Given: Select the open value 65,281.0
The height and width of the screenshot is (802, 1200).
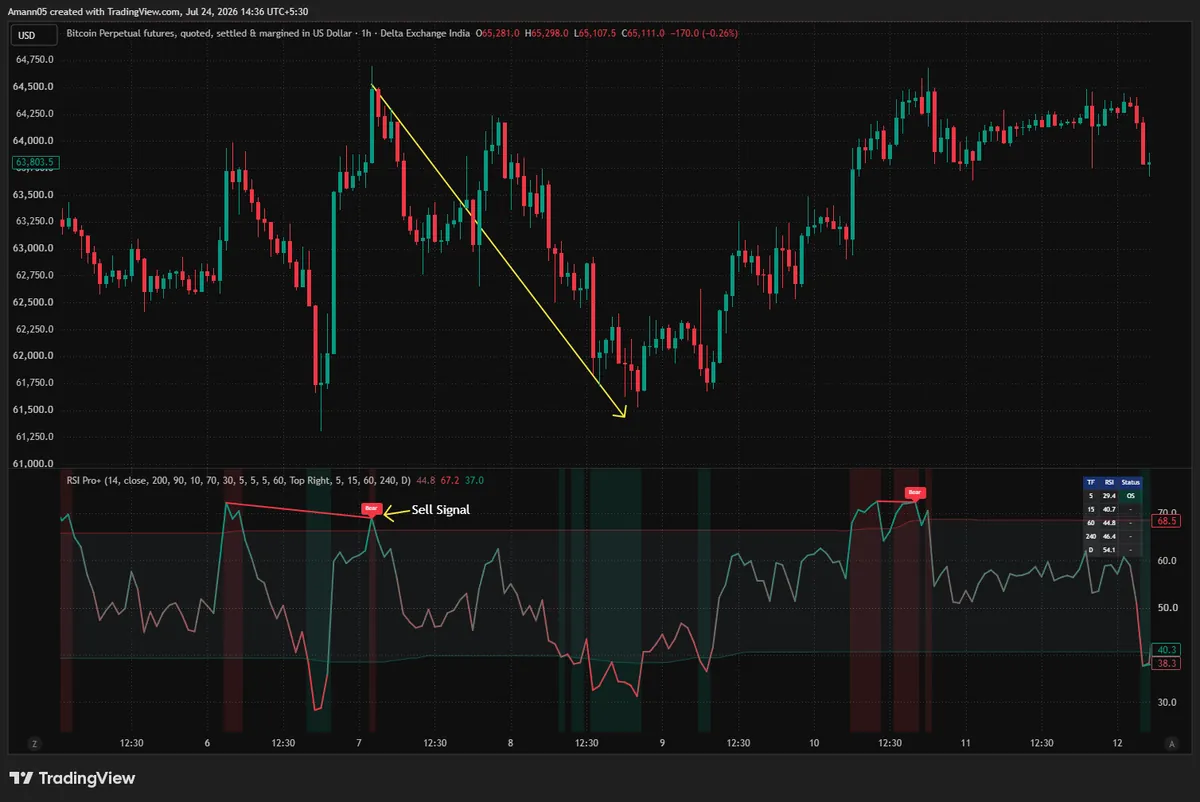Looking at the screenshot, I should coord(500,33).
